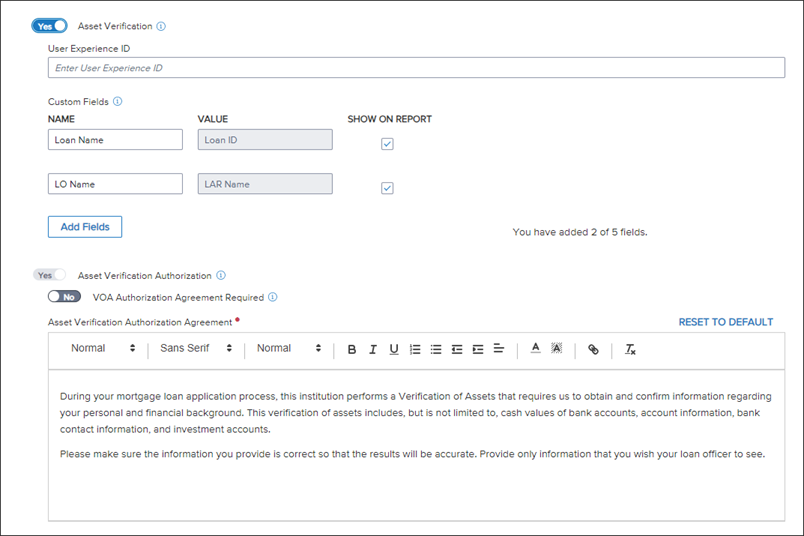Enable VOA Authorization Agreement Required toggle
Screen dimensions: 804x536
(x=64, y=297)
